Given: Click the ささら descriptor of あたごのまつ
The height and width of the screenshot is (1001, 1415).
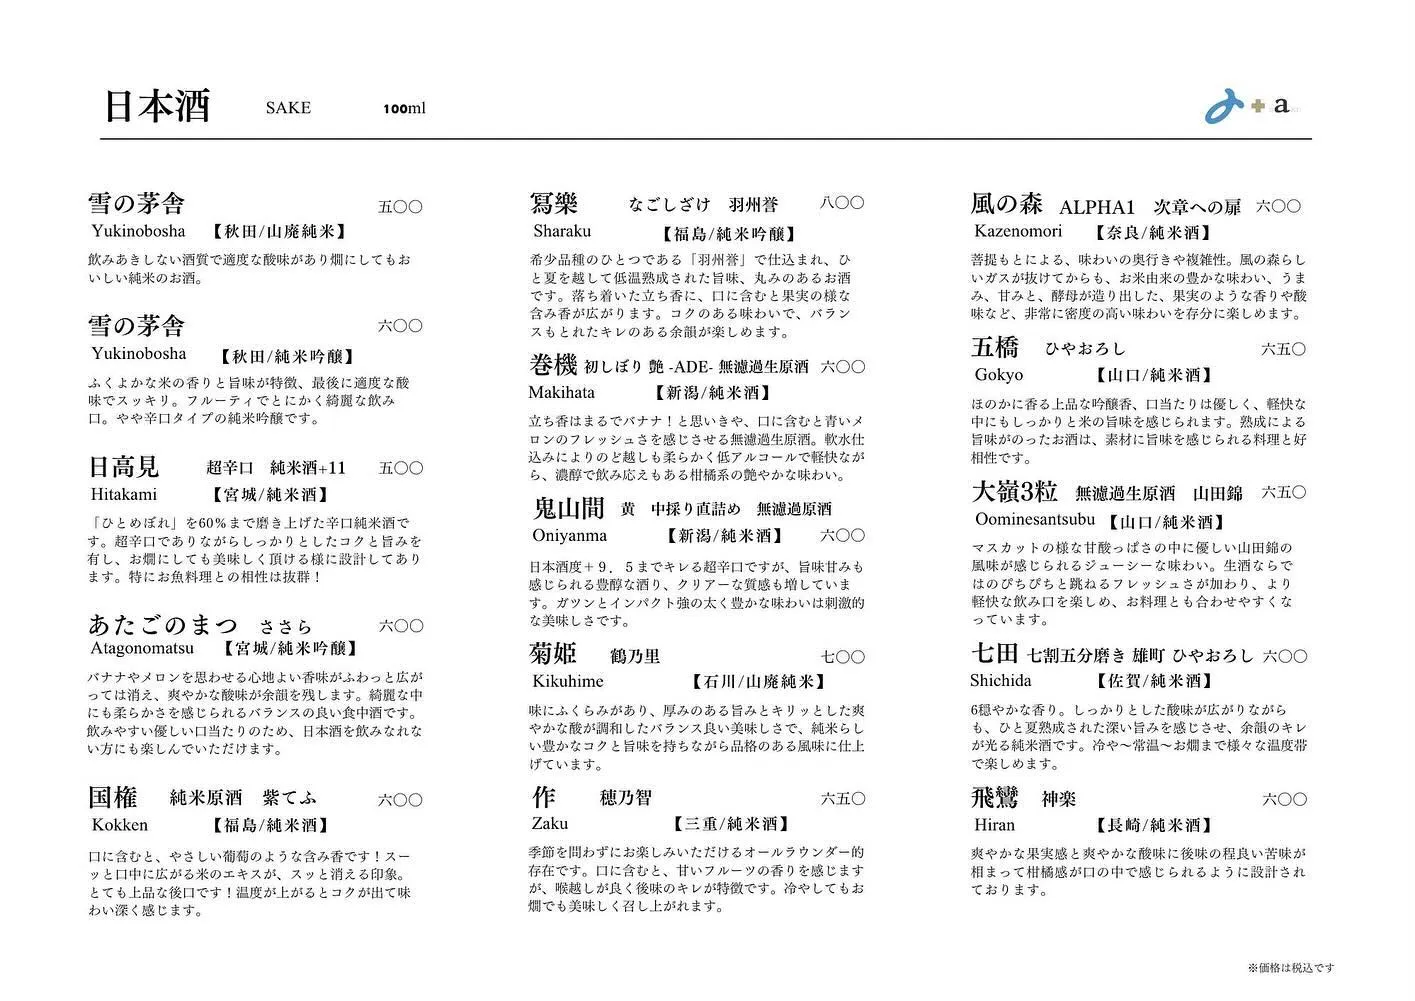Looking at the screenshot, I should click(286, 627).
